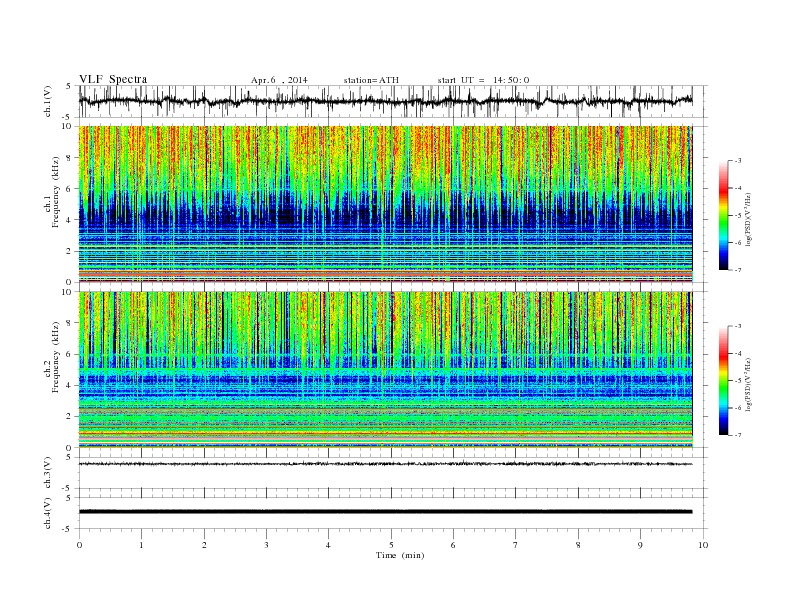
Task: Select the date text "Apr.6 , 2014"
Action: click(279, 80)
